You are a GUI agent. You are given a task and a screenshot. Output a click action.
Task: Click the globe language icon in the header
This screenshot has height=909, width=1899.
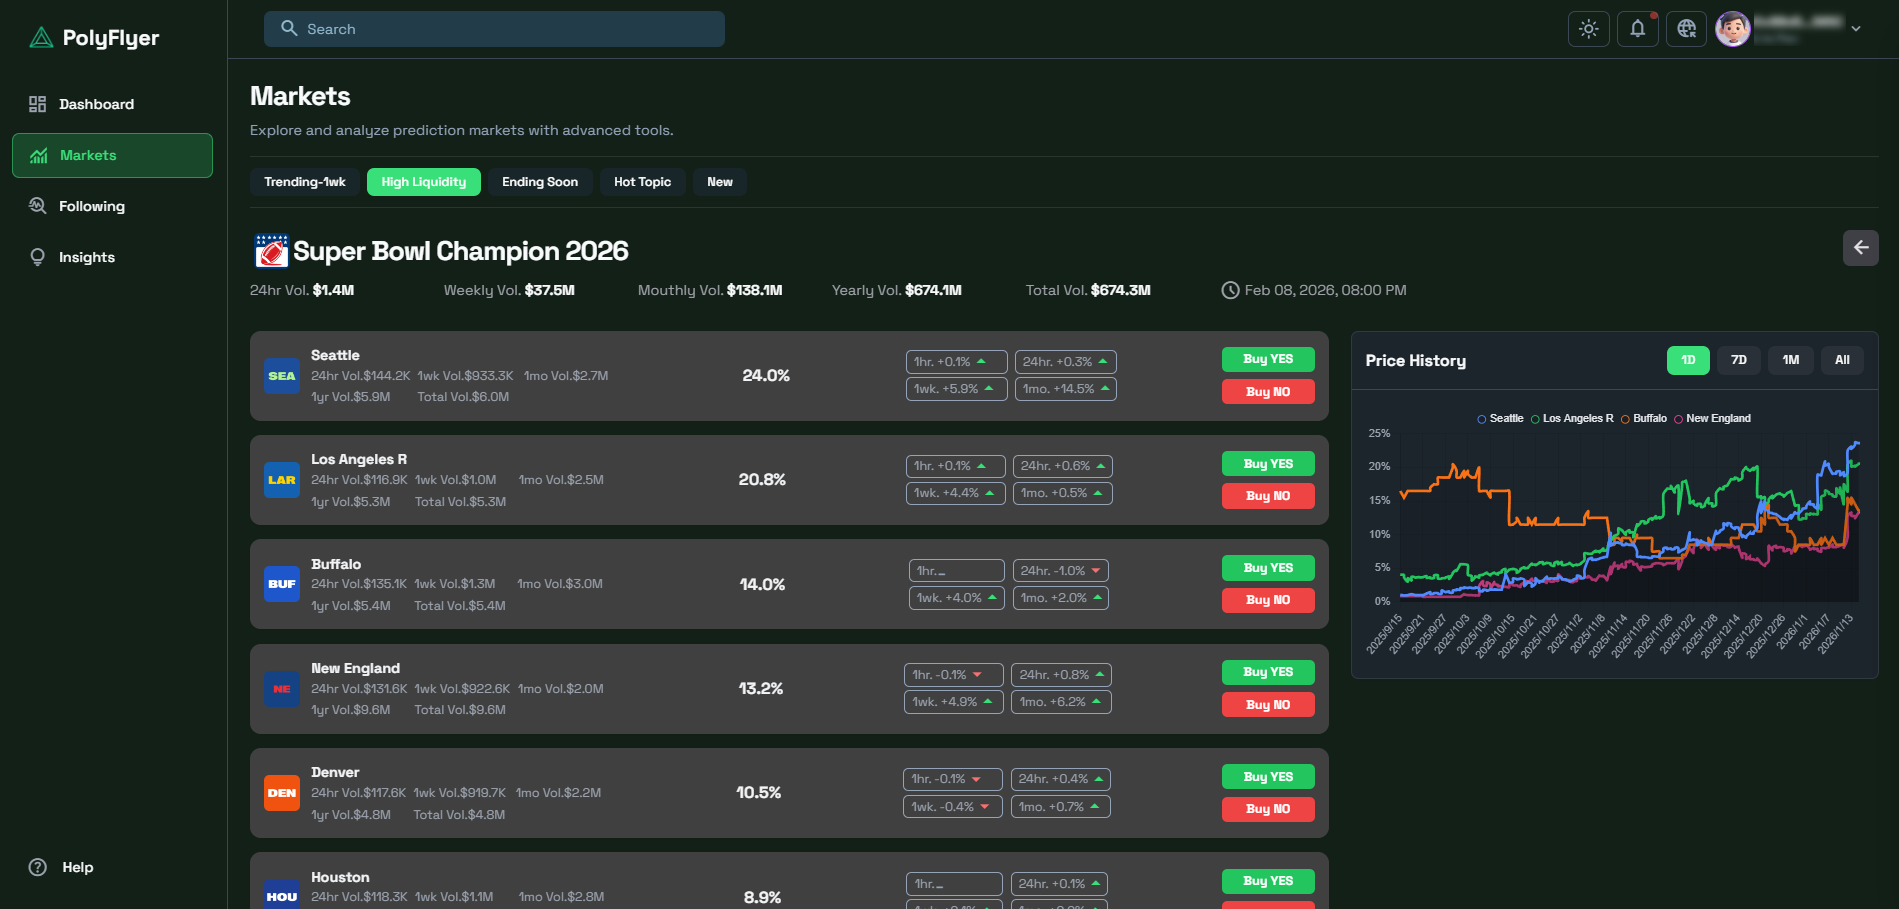pos(1686,28)
